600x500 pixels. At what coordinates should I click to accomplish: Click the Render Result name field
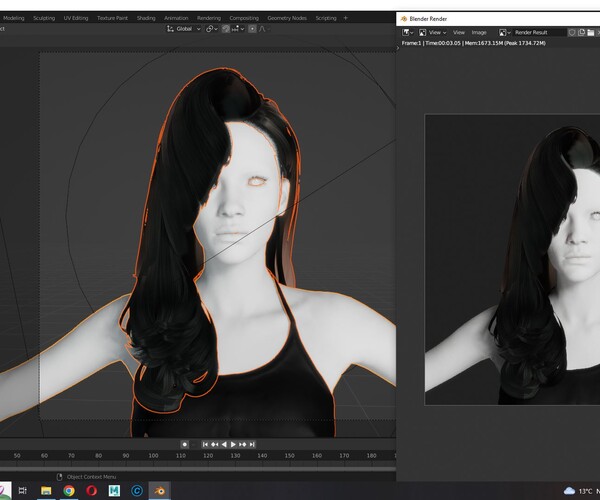pyautogui.click(x=539, y=33)
